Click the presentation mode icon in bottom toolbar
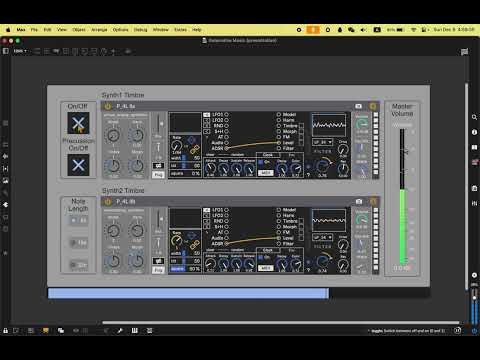 (x=46, y=331)
